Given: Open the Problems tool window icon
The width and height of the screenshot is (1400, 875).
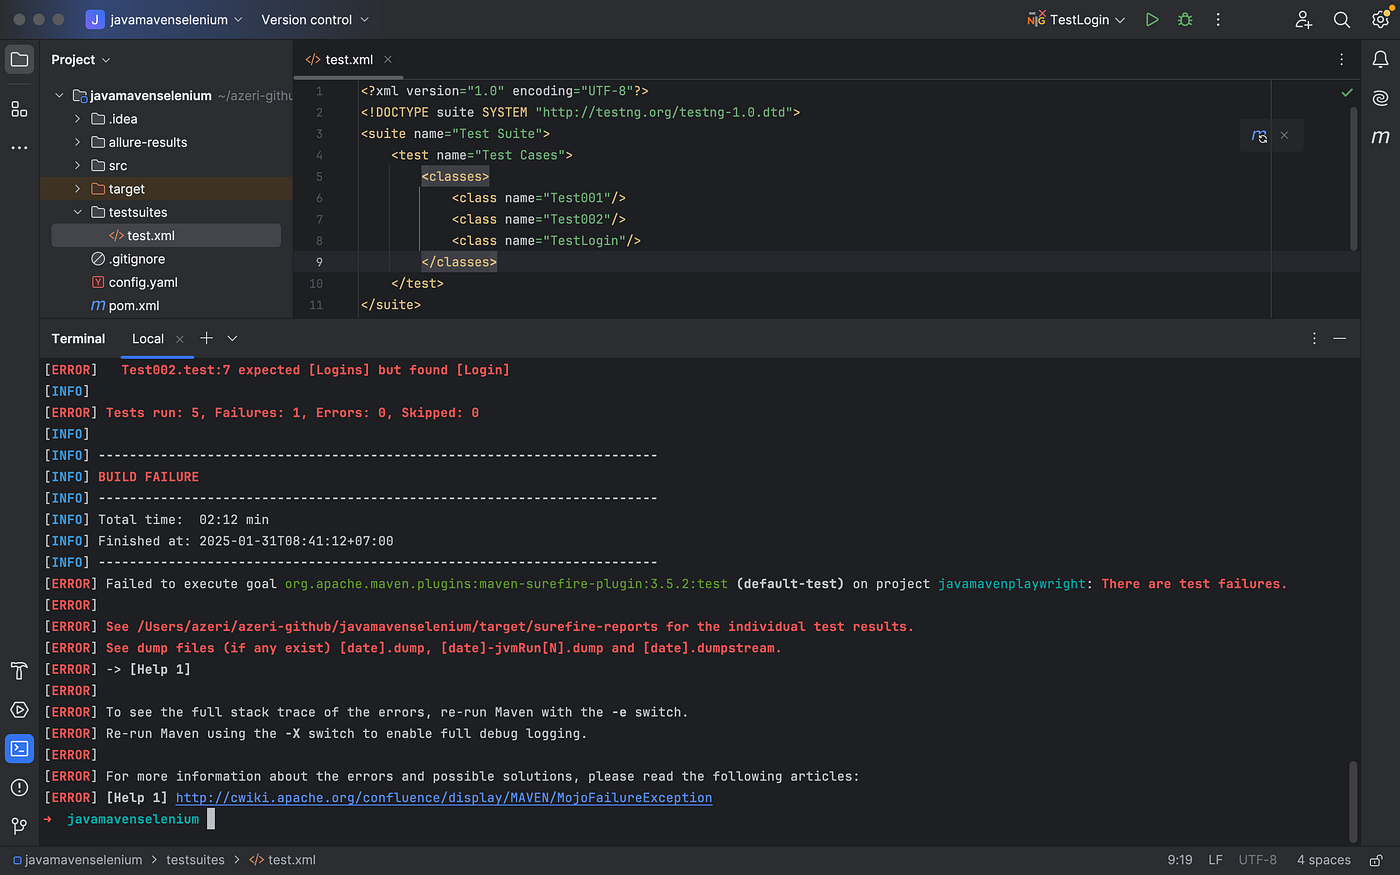Looking at the screenshot, I should coord(19,787).
